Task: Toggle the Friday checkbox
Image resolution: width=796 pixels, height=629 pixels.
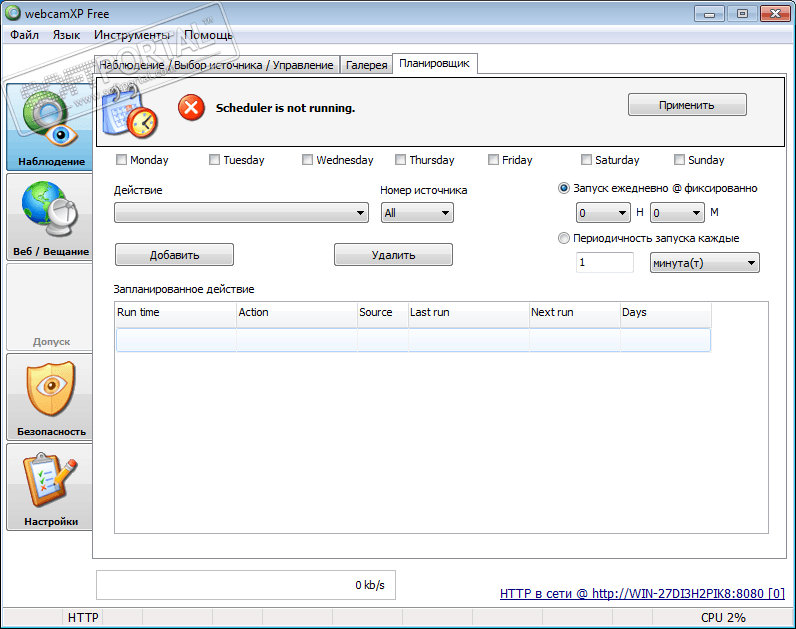Action: point(493,160)
